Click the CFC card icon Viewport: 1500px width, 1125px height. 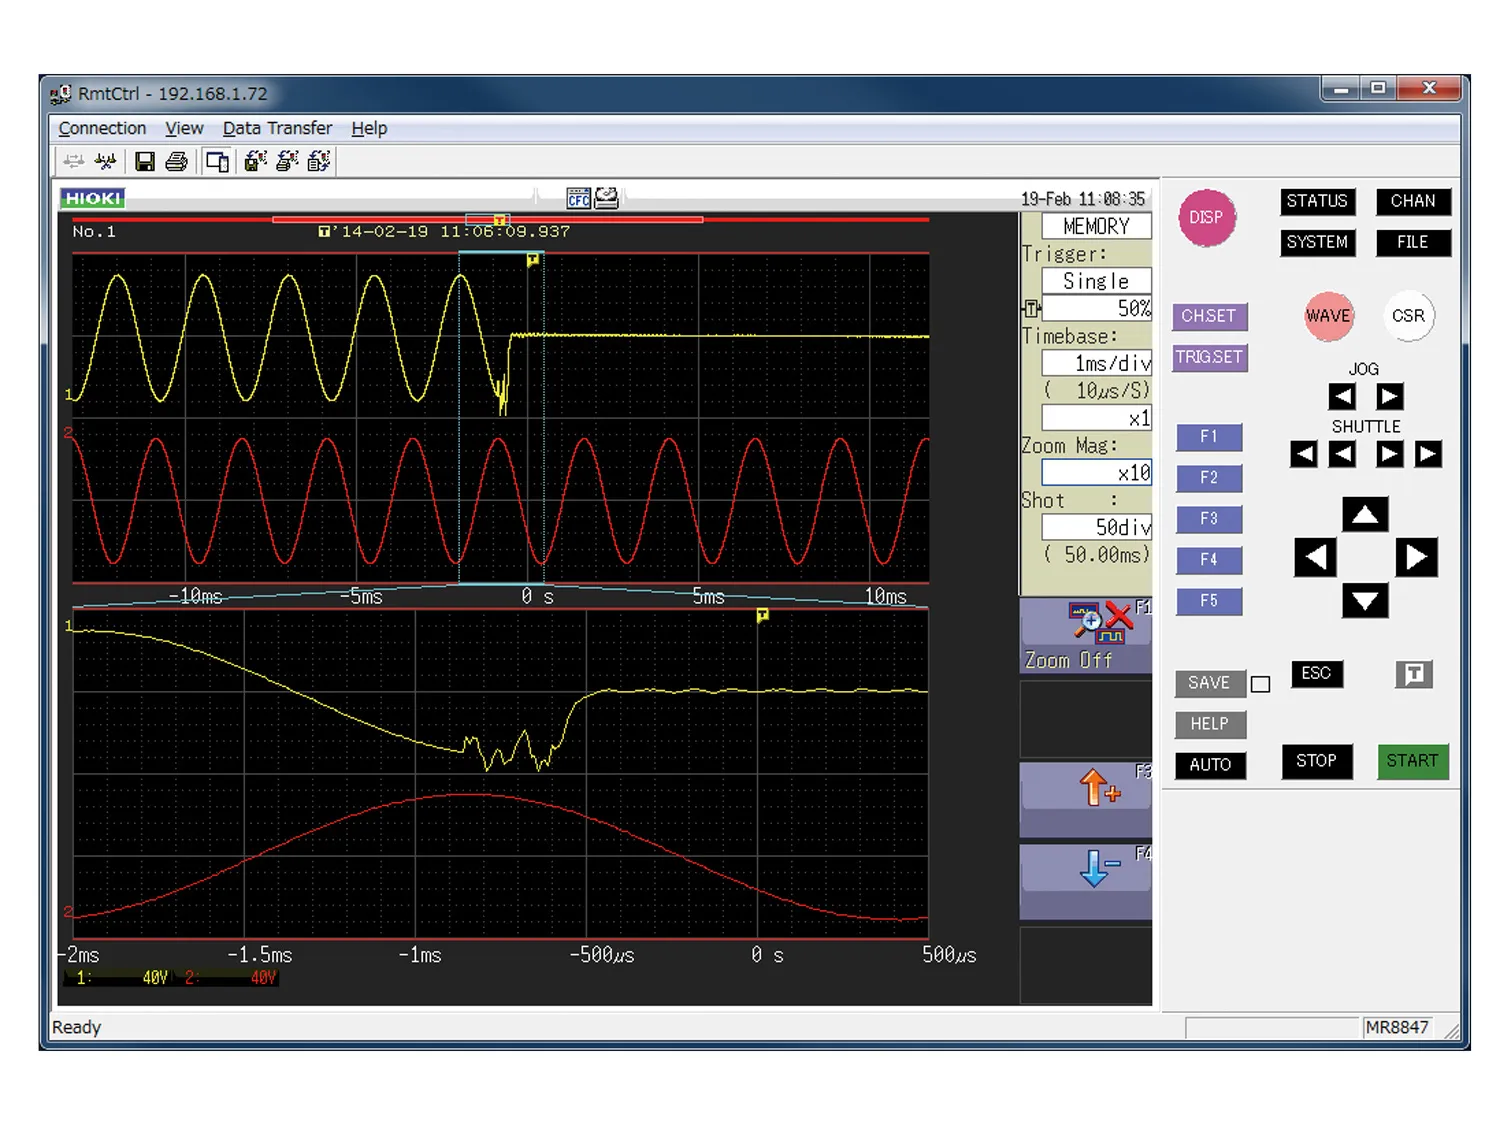click(578, 199)
